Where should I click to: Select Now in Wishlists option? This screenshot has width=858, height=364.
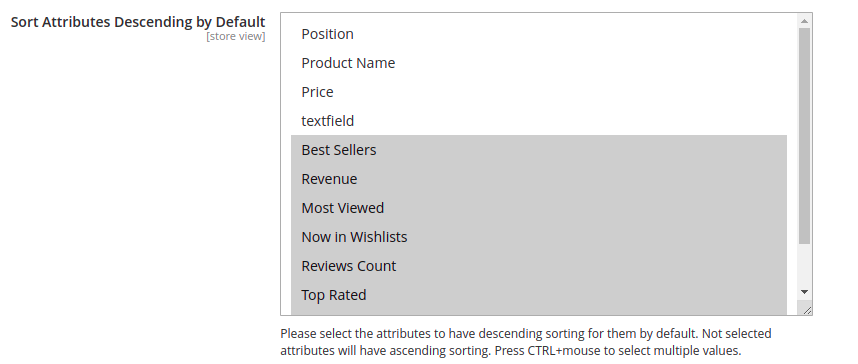(x=538, y=237)
